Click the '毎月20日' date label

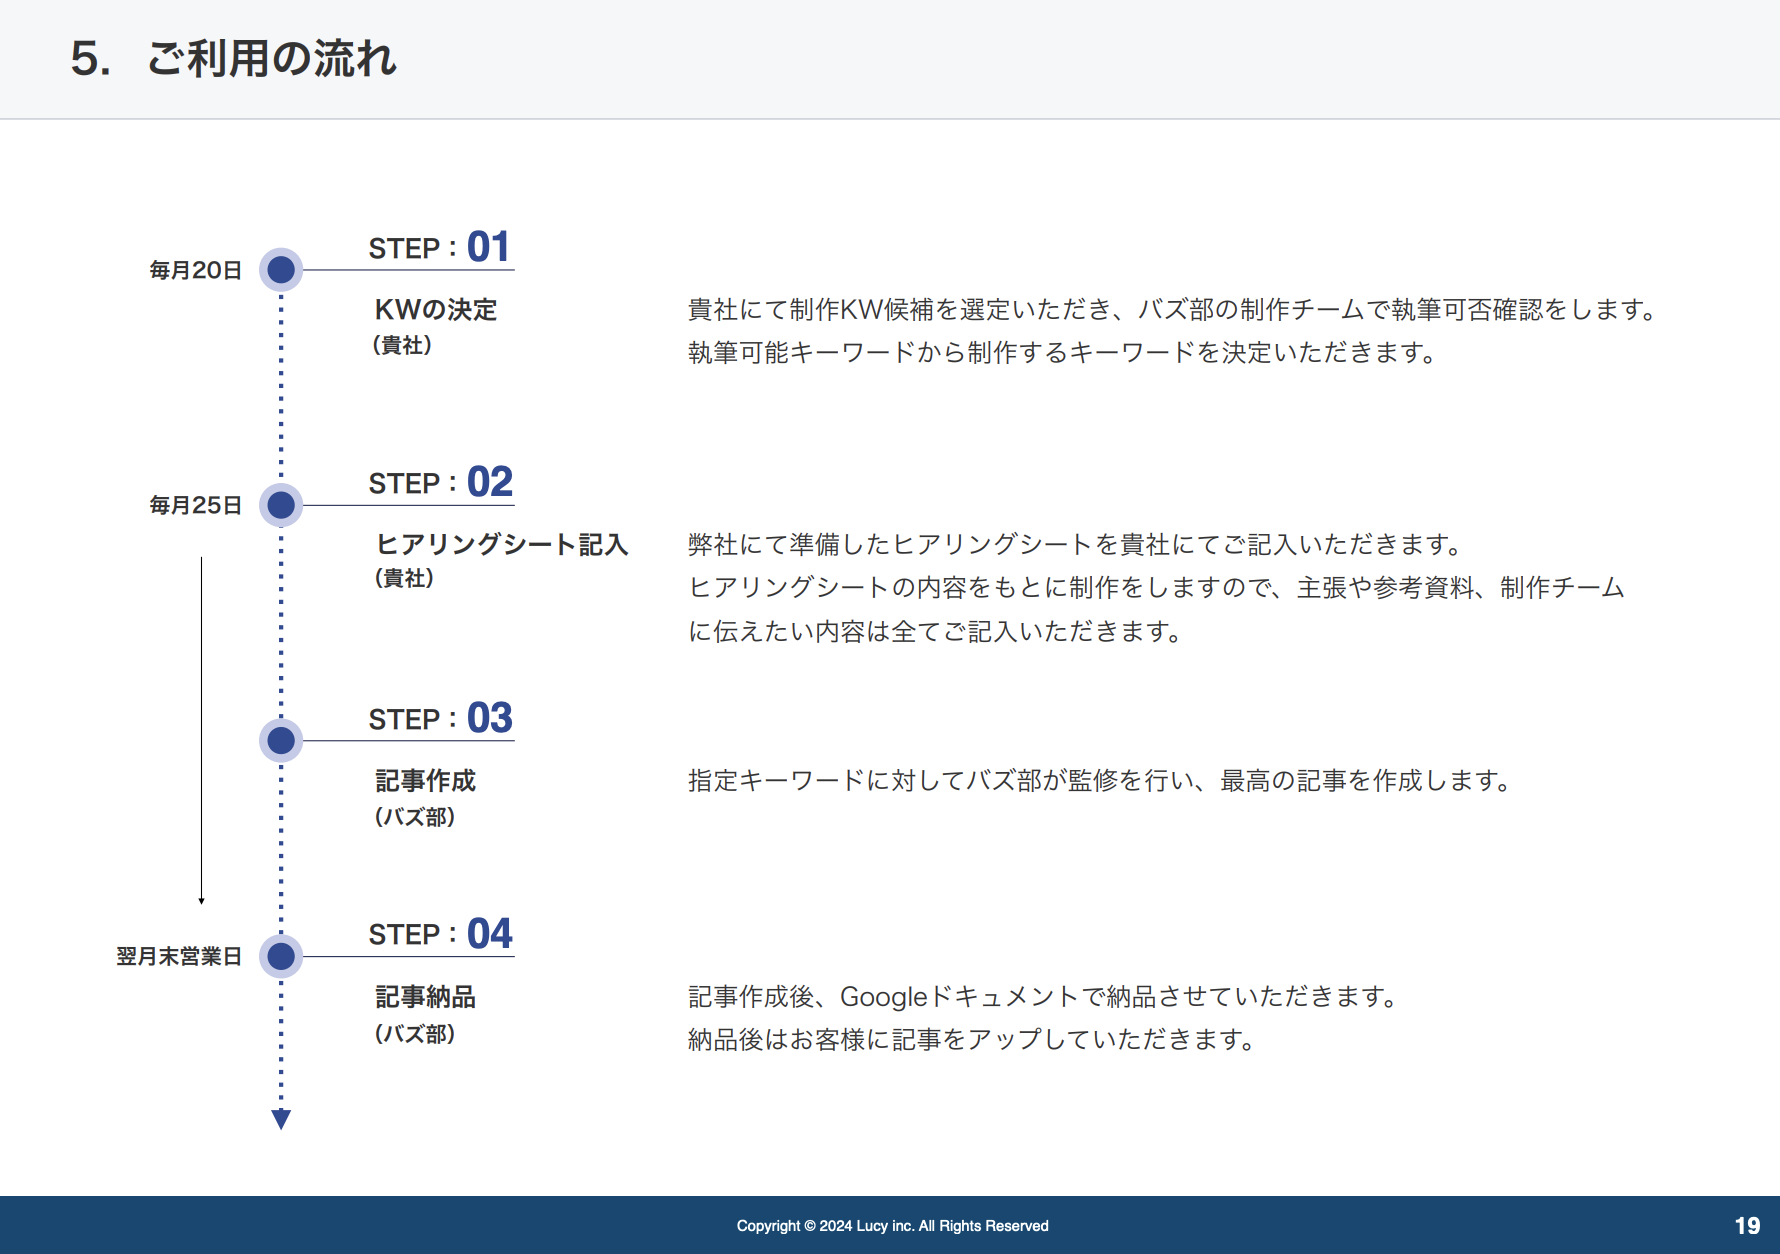click(x=196, y=270)
